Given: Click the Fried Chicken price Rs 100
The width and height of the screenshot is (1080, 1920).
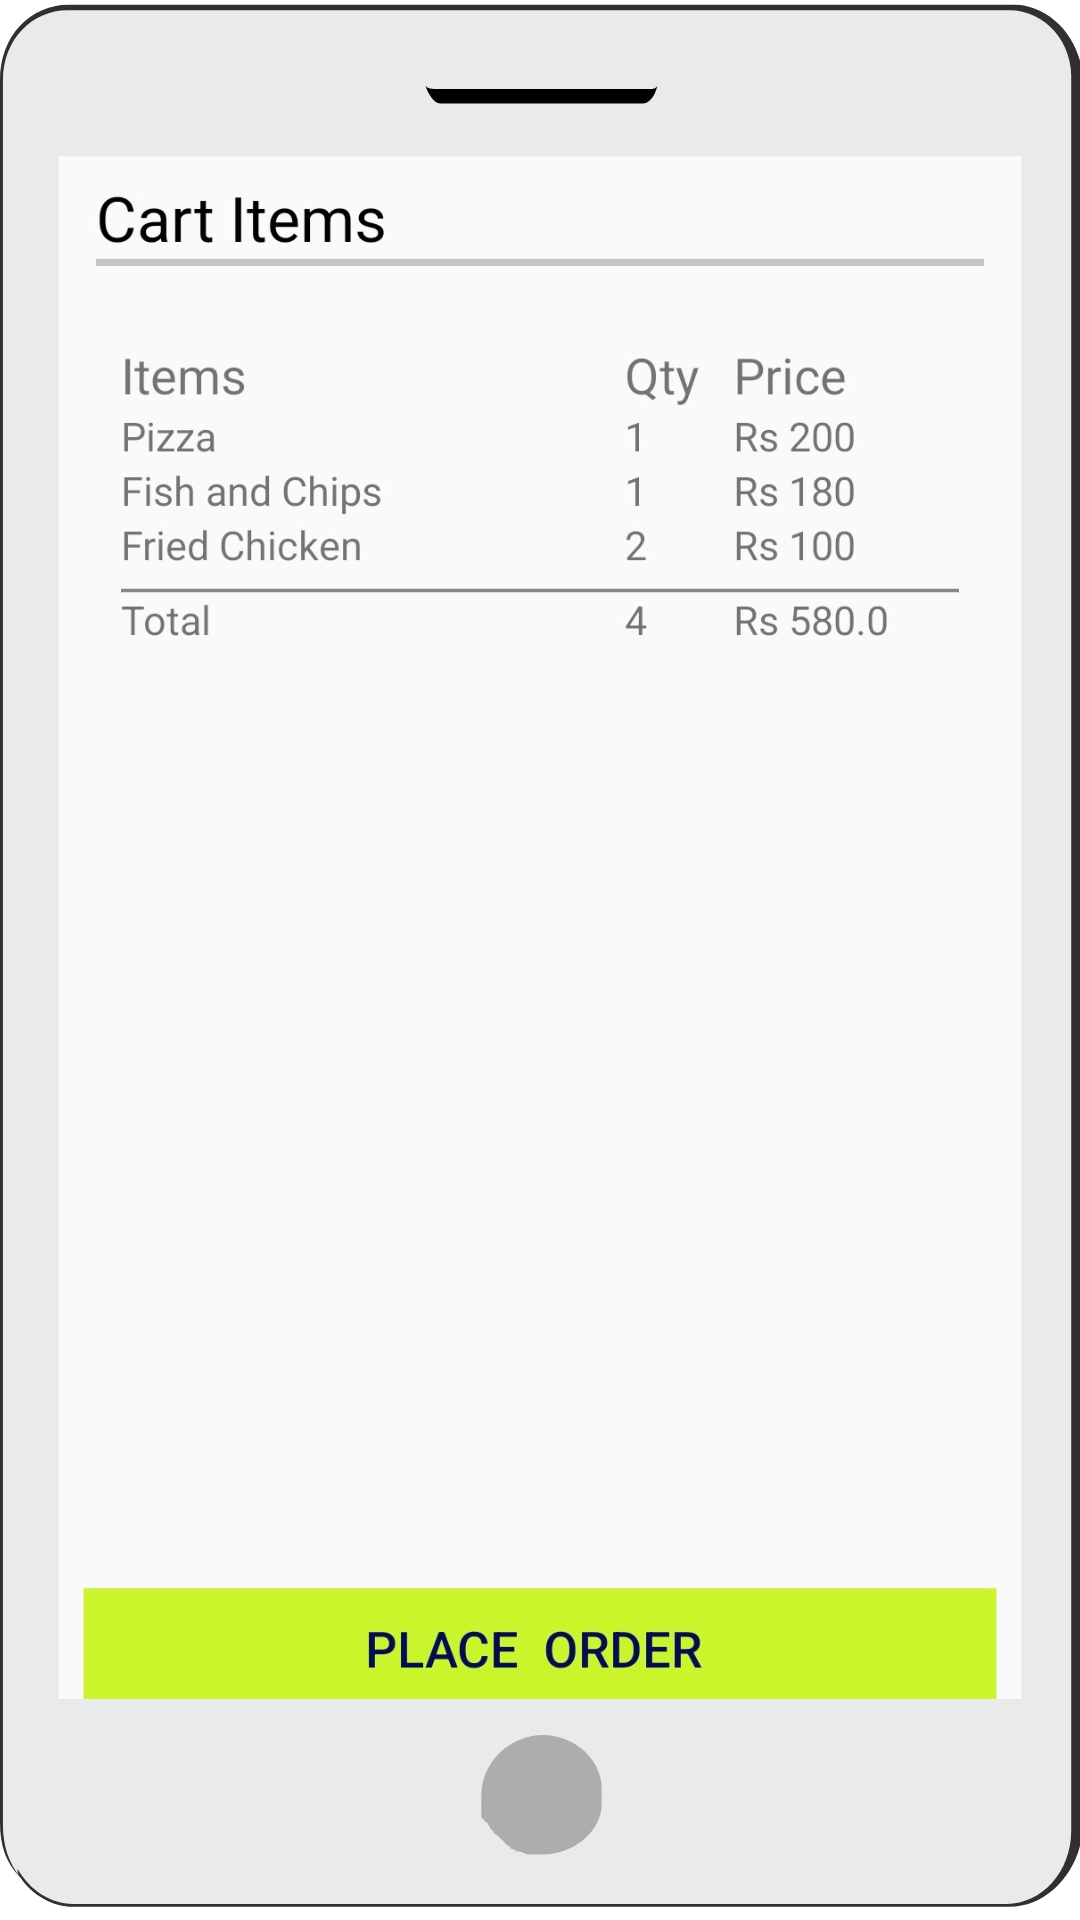Looking at the screenshot, I should click(x=794, y=547).
